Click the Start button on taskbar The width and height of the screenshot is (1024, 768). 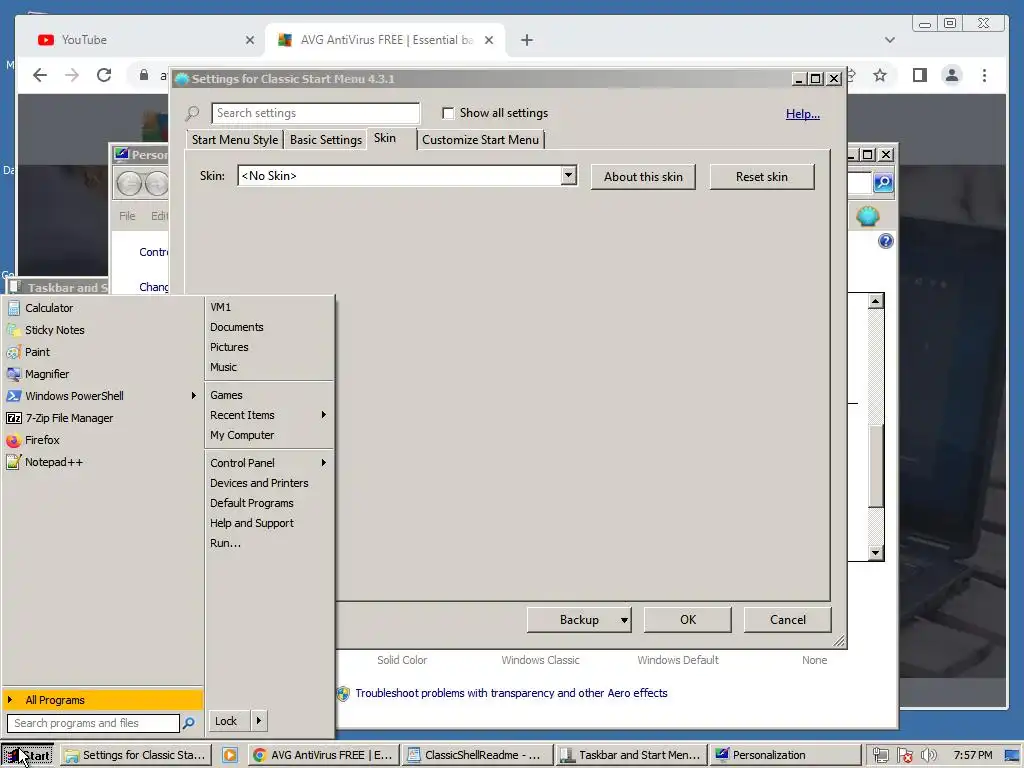click(27, 755)
